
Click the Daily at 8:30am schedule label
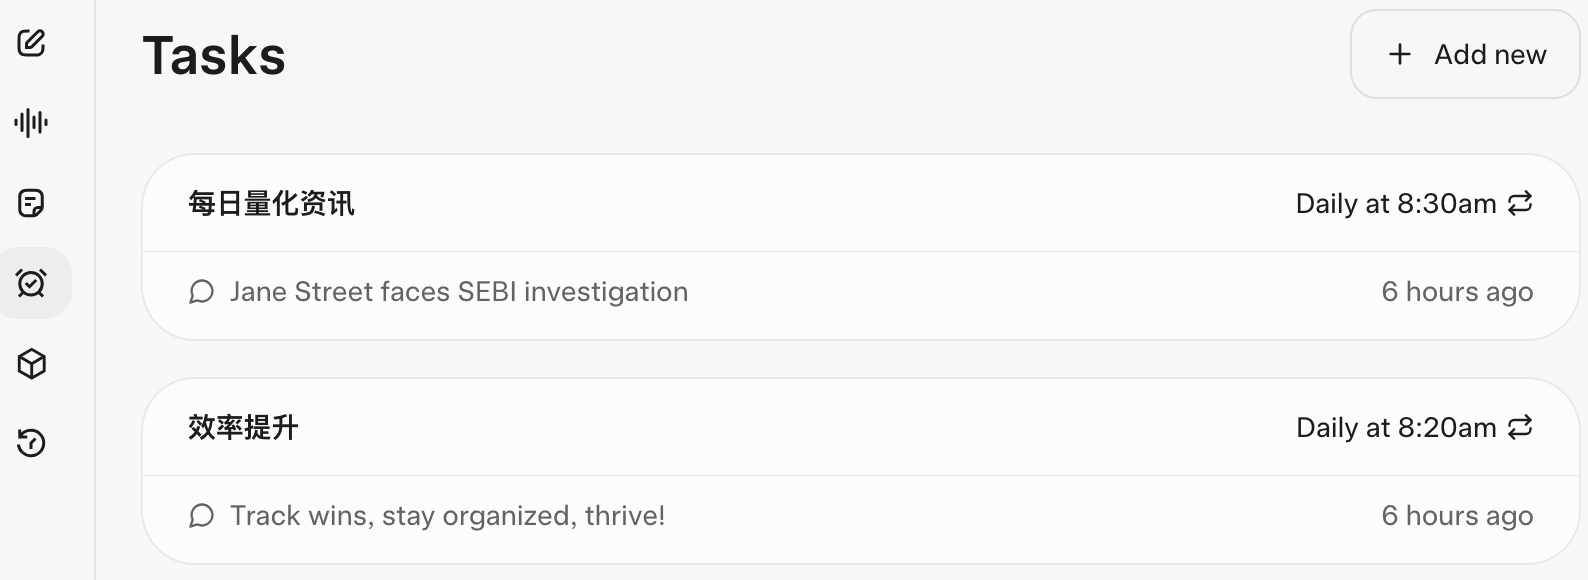point(1396,204)
